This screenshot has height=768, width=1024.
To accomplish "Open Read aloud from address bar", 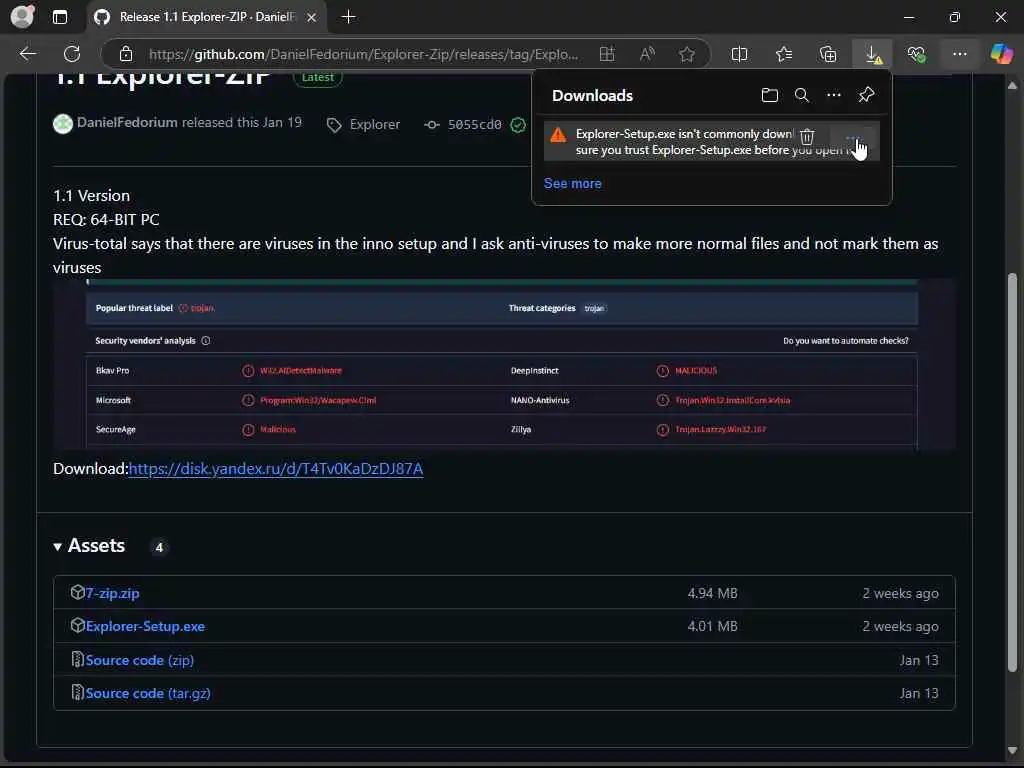I will (647, 54).
